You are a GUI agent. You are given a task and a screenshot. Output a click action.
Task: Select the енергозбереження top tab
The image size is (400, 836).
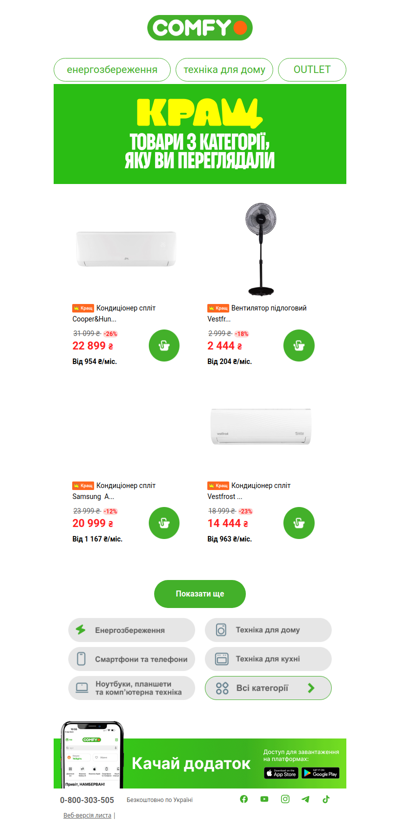pos(112,70)
